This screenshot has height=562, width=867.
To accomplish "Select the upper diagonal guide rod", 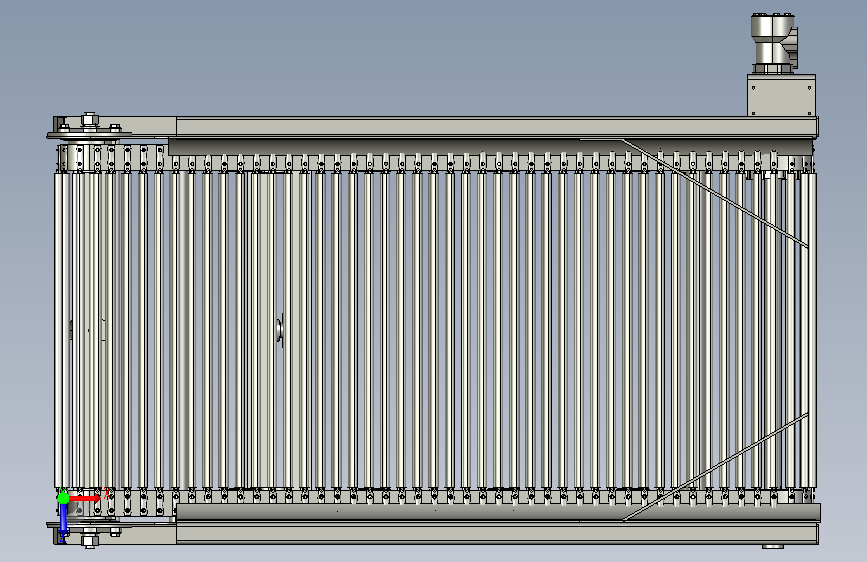I will [x=714, y=193].
